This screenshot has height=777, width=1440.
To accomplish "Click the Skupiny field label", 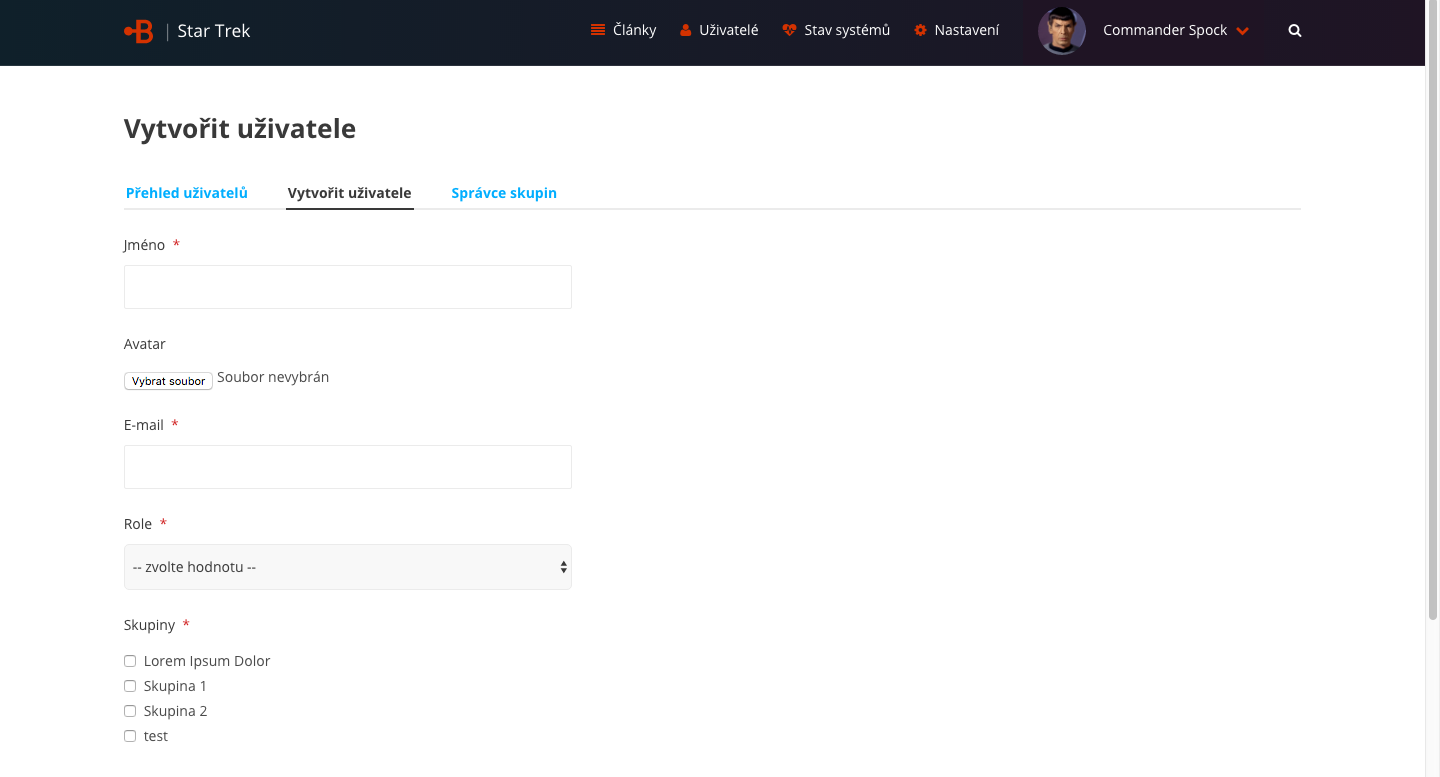I will click(149, 625).
